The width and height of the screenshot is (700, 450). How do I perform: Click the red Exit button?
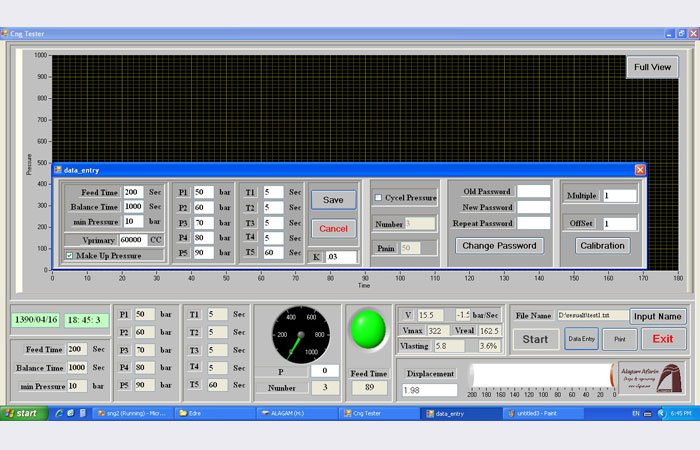(x=663, y=339)
